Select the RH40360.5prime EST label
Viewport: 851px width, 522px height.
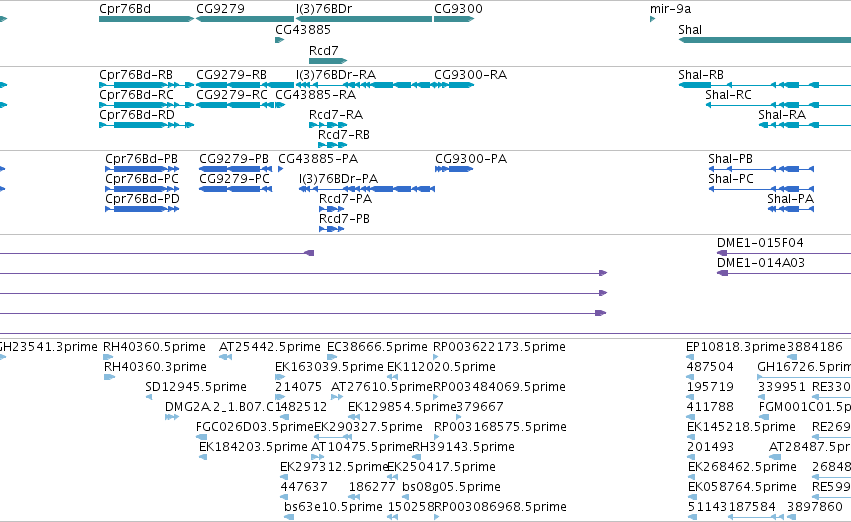(x=155, y=347)
